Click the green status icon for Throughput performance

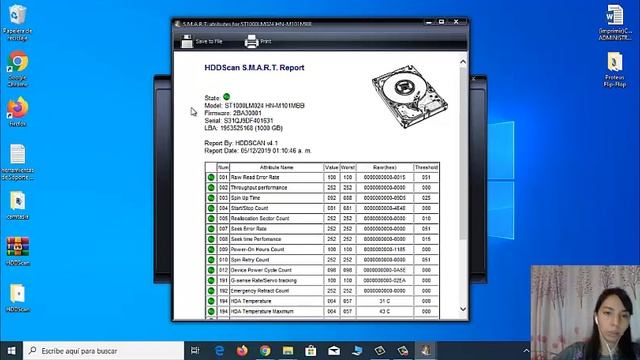coord(211,188)
